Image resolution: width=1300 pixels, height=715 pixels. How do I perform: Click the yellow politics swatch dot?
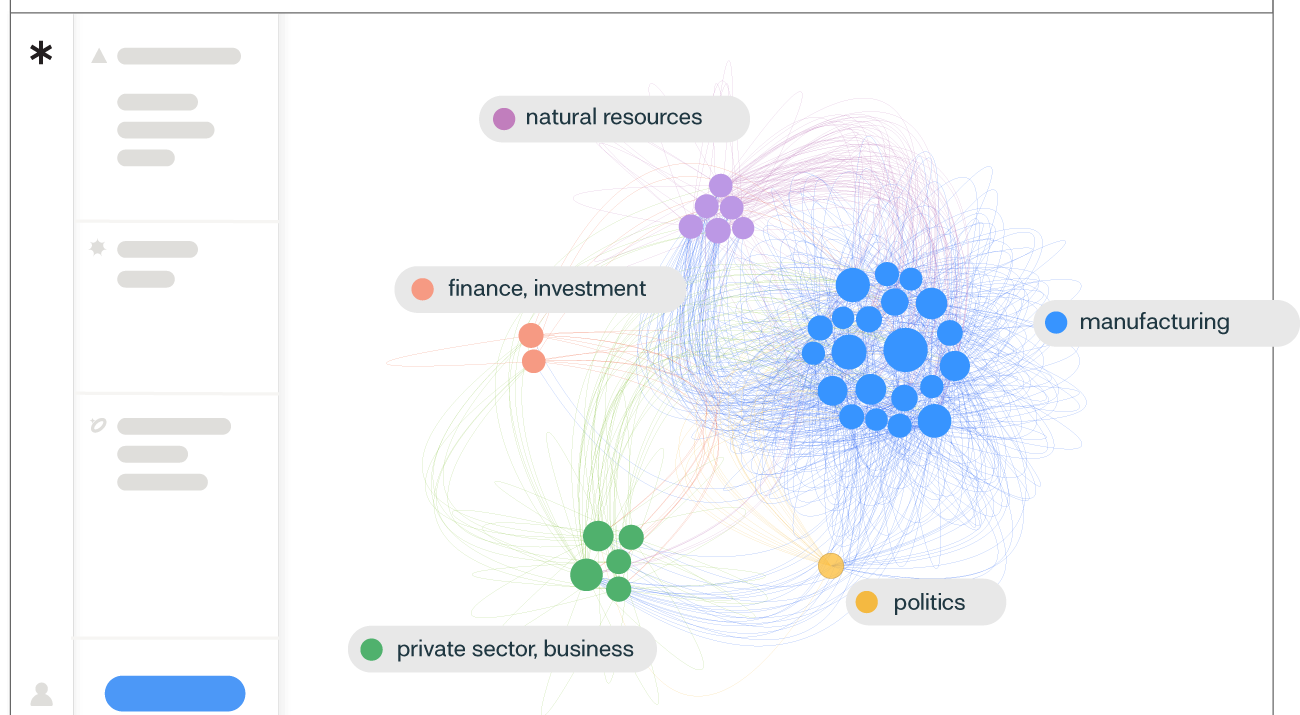(x=867, y=602)
